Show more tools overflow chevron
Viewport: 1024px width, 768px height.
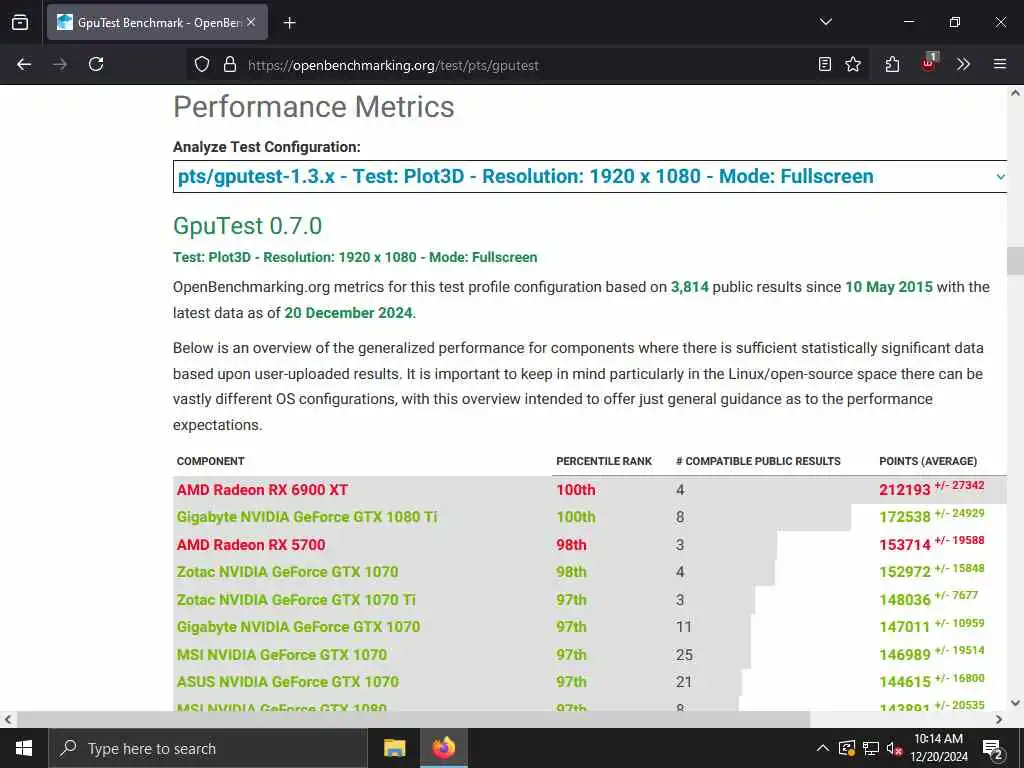pos(963,64)
